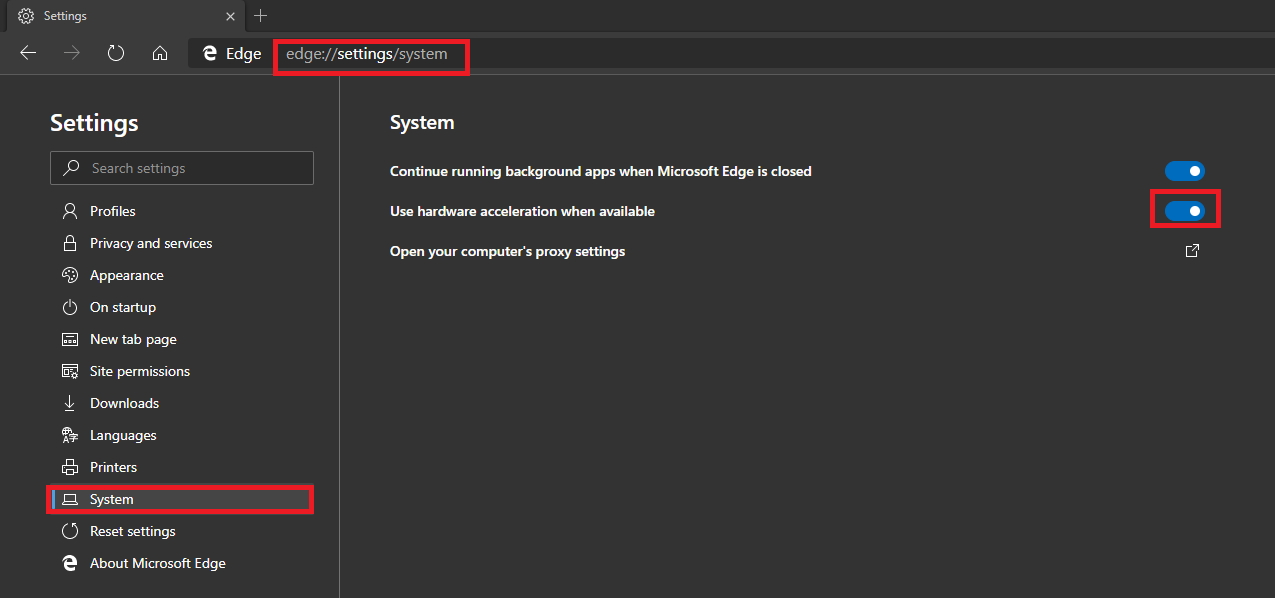1275x598 pixels.
Task: Click the Reset settings circular arrow icon
Action: [70, 531]
